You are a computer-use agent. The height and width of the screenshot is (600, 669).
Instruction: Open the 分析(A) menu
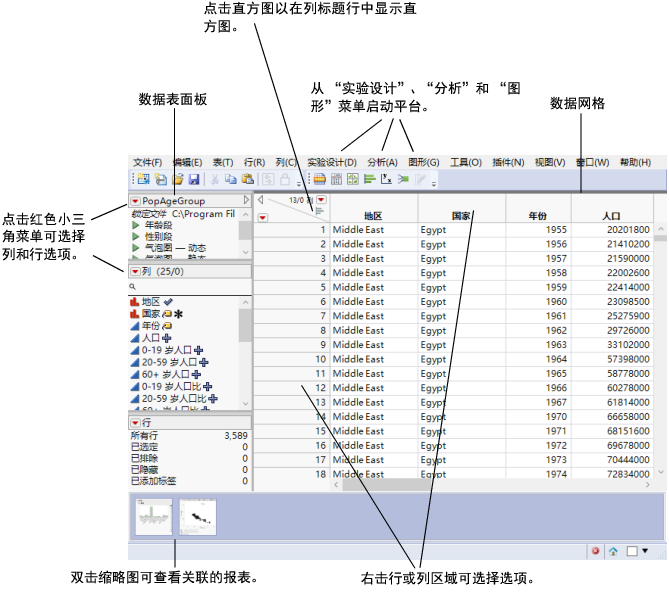click(382, 163)
